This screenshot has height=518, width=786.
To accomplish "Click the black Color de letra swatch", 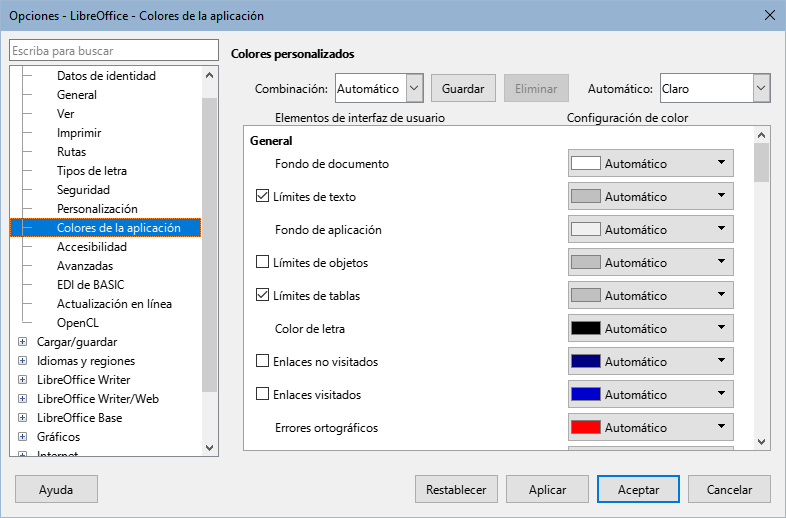I will (x=585, y=328).
